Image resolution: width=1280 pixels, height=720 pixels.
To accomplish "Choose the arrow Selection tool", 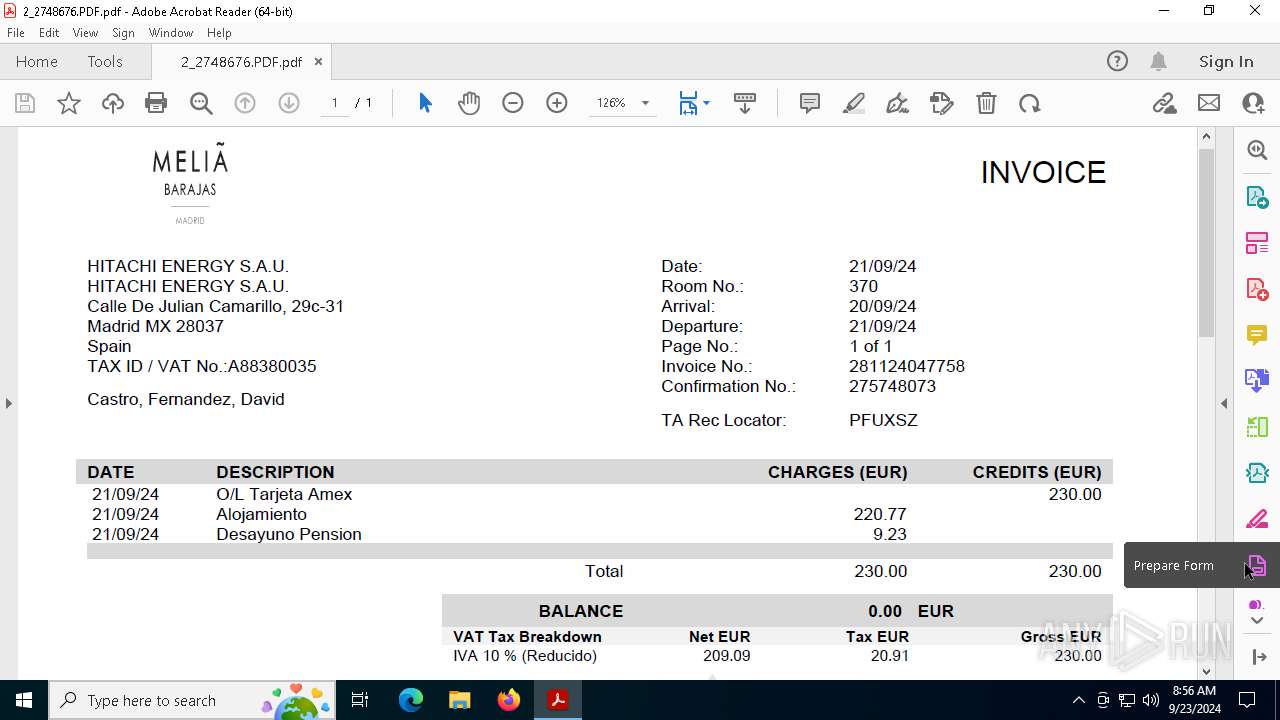I will coord(425,103).
